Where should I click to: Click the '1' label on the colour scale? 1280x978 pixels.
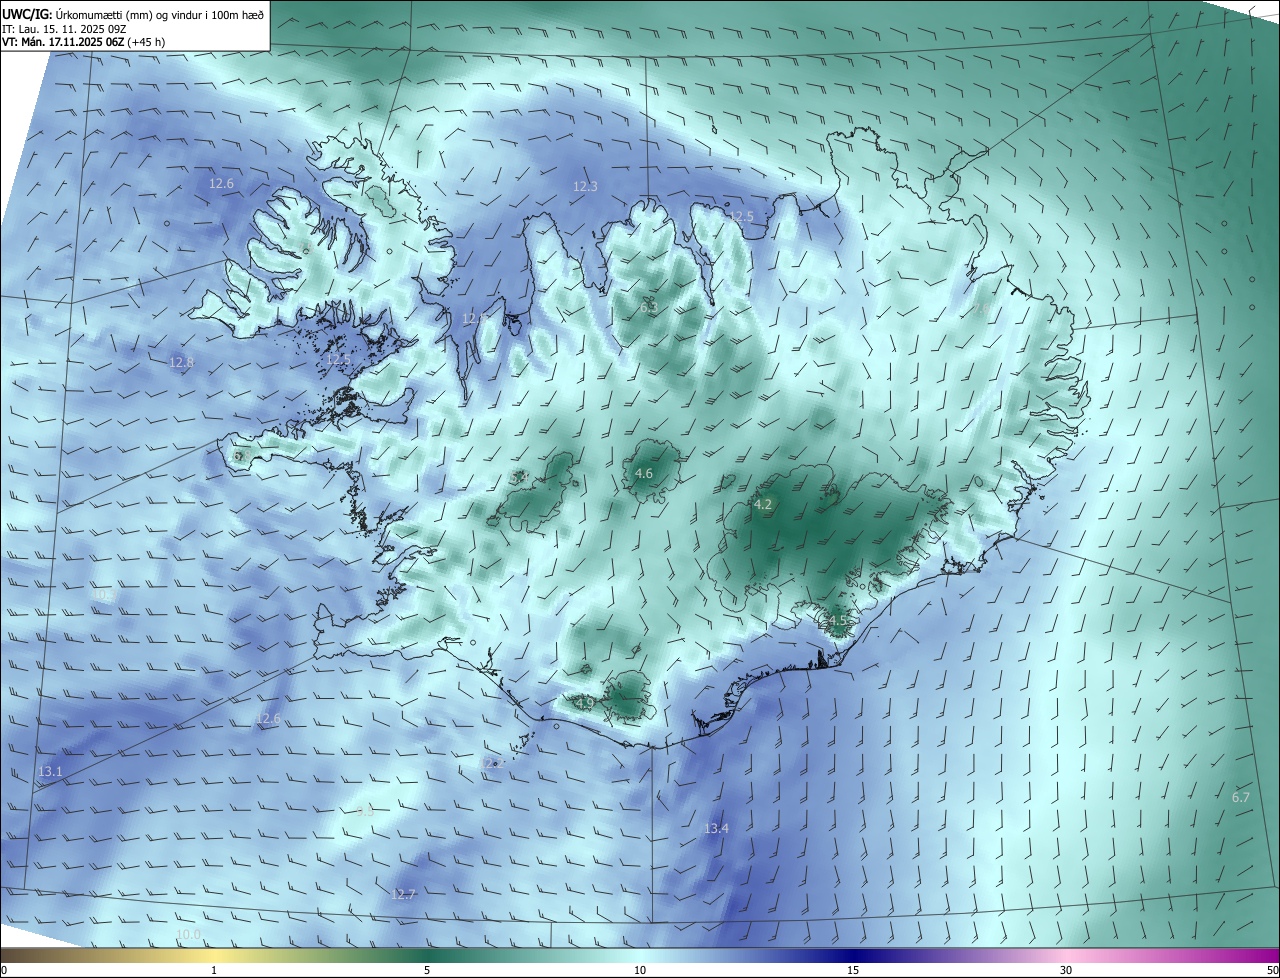click(214, 970)
